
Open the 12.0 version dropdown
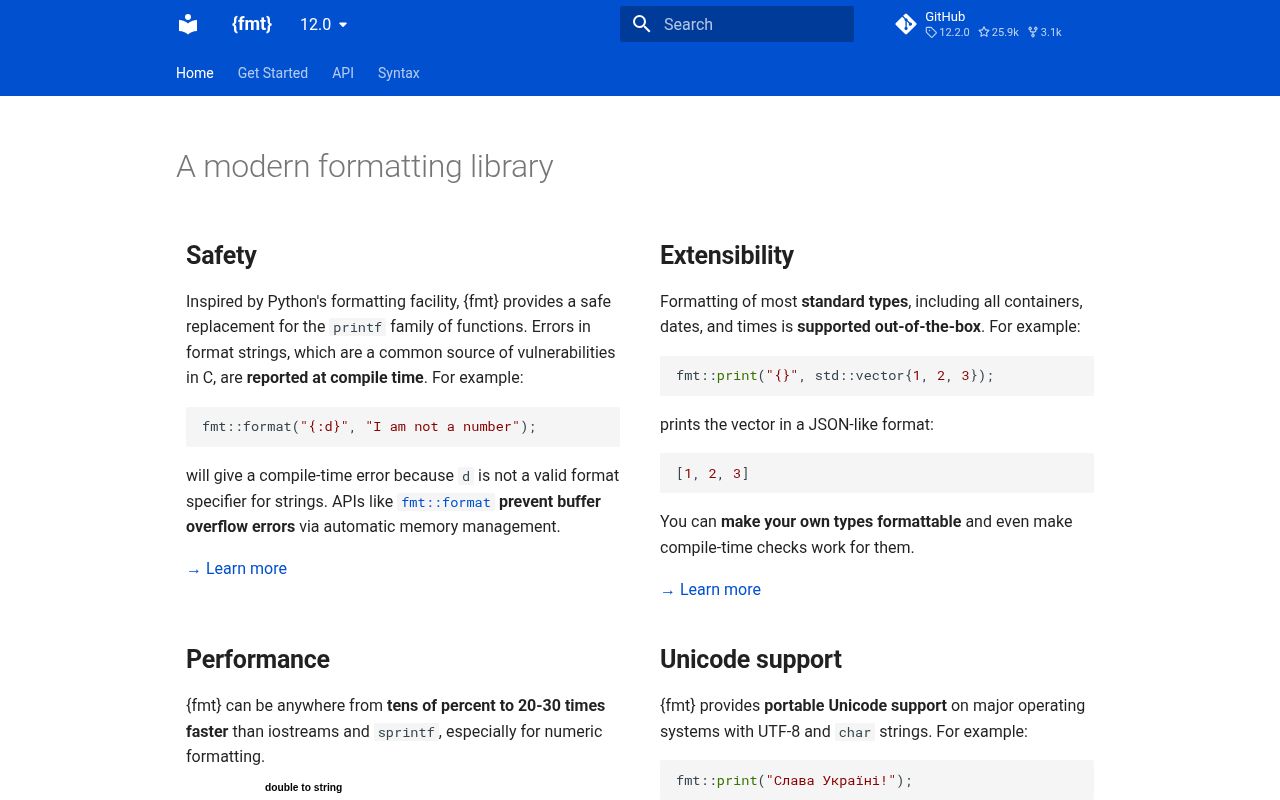click(x=324, y=24)
